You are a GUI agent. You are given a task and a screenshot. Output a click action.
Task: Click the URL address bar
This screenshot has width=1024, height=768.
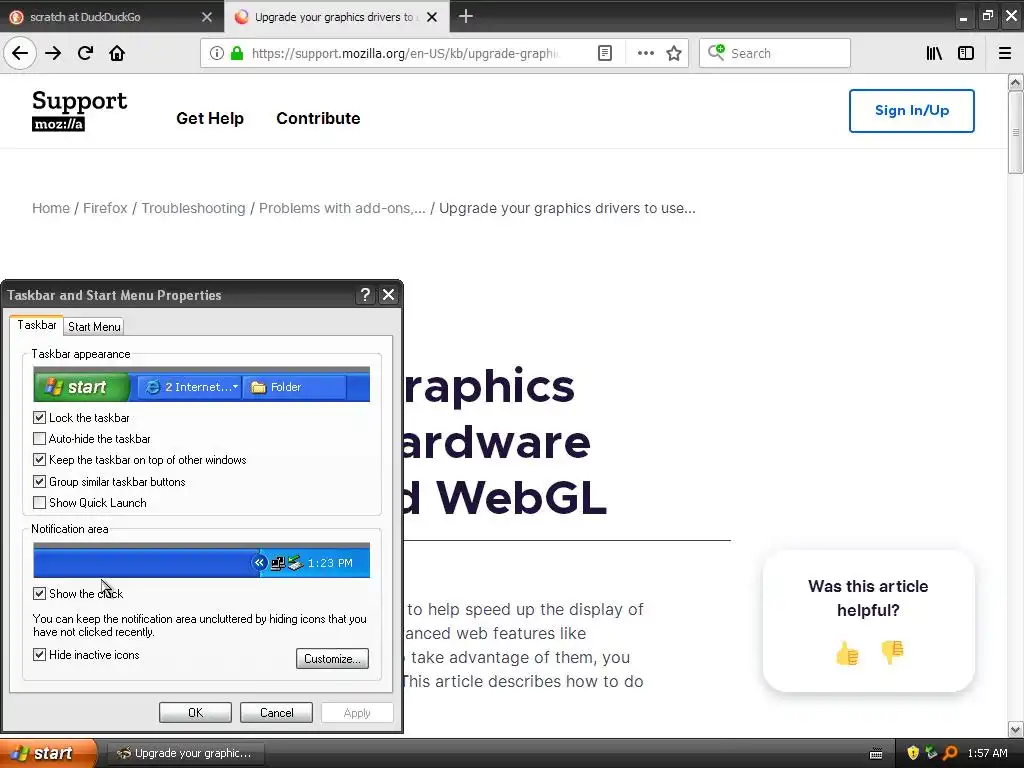[405, 53]
